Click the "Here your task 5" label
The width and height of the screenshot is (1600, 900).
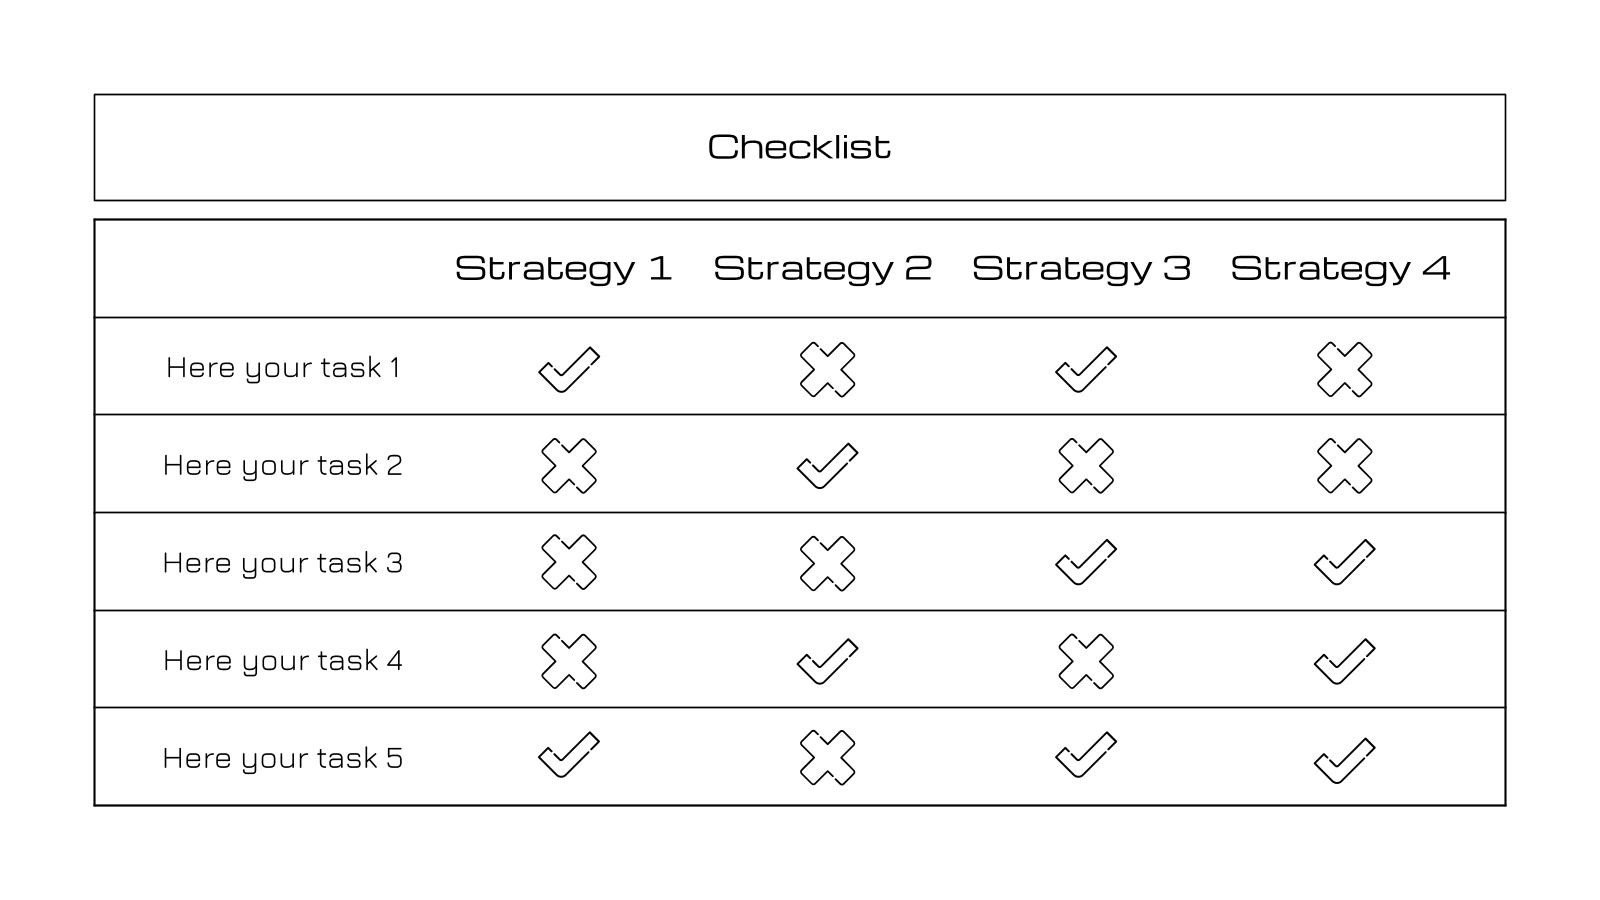[x=282, y=758]
